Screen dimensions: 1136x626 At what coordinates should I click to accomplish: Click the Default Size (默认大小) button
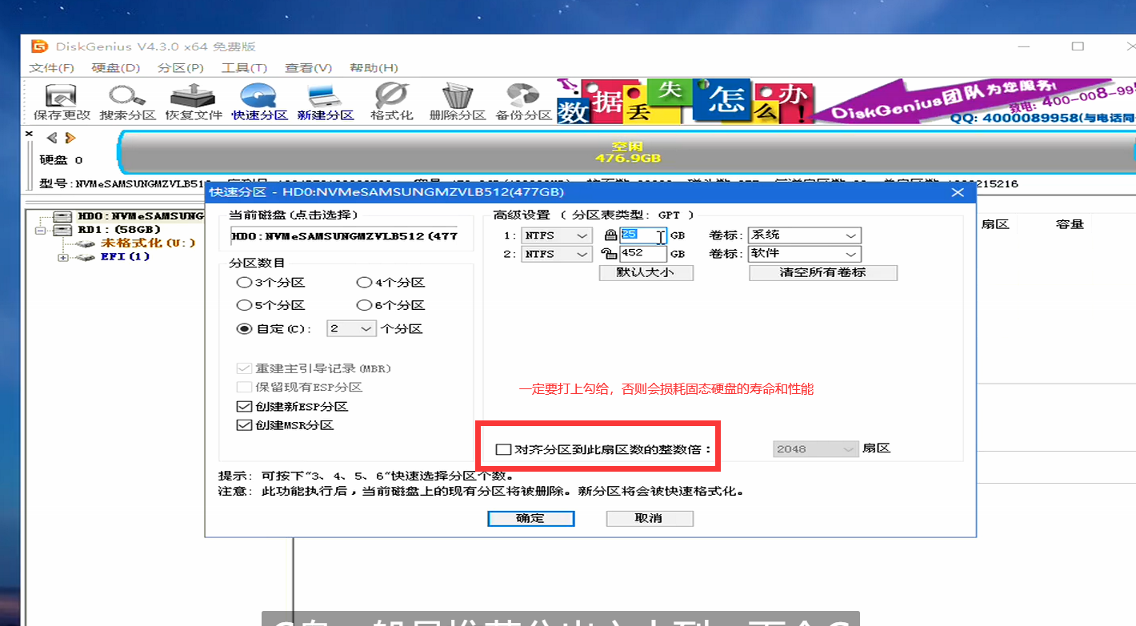click(x=646, y=273)
